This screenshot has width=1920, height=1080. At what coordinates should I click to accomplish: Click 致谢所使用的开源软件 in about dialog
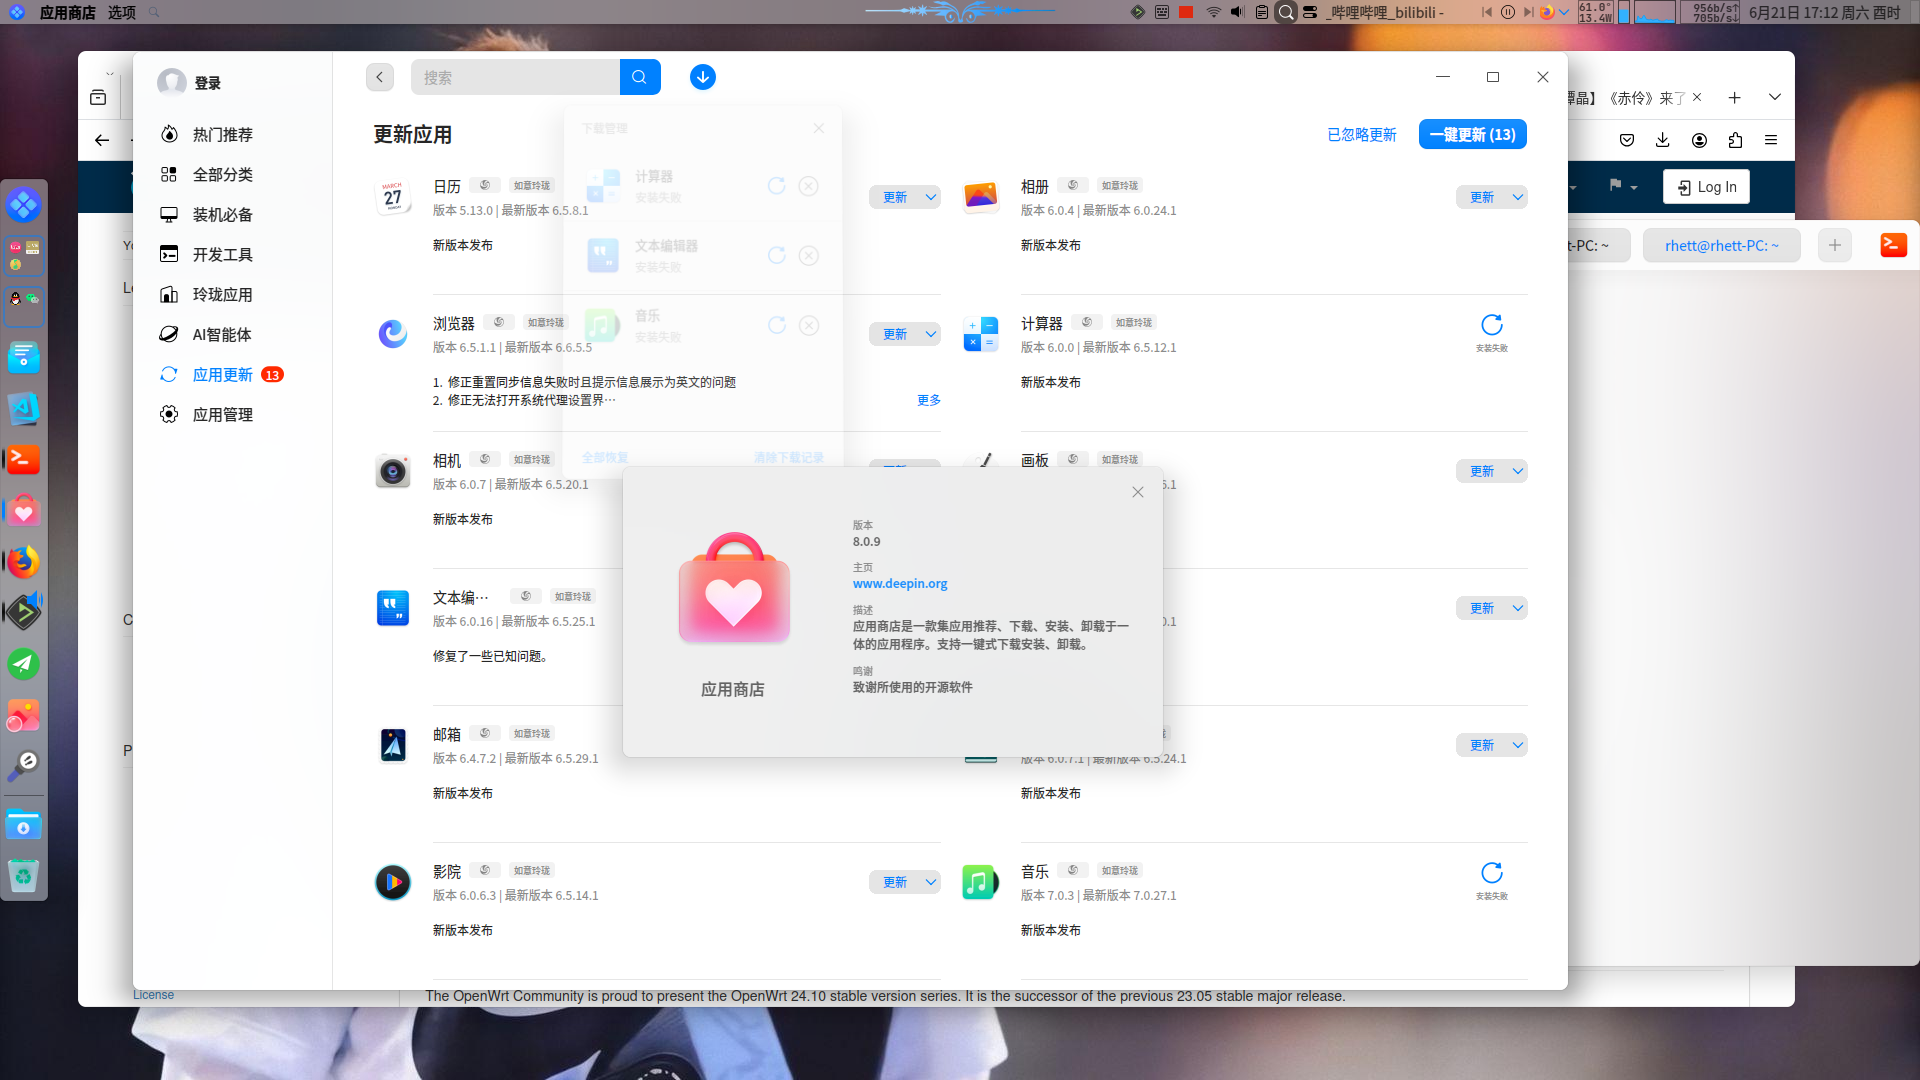pyautogui.click(x=913, y=688)
